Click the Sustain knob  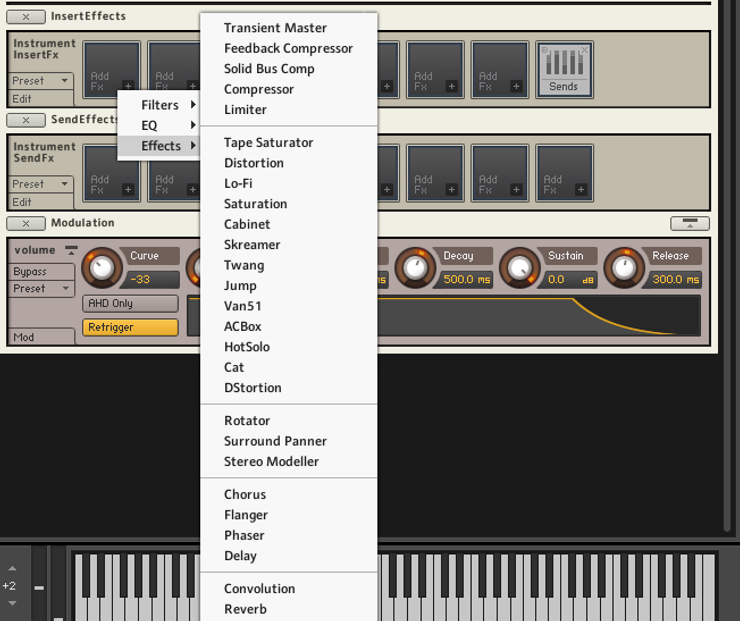pyautogui.click(x=520, y=268)
